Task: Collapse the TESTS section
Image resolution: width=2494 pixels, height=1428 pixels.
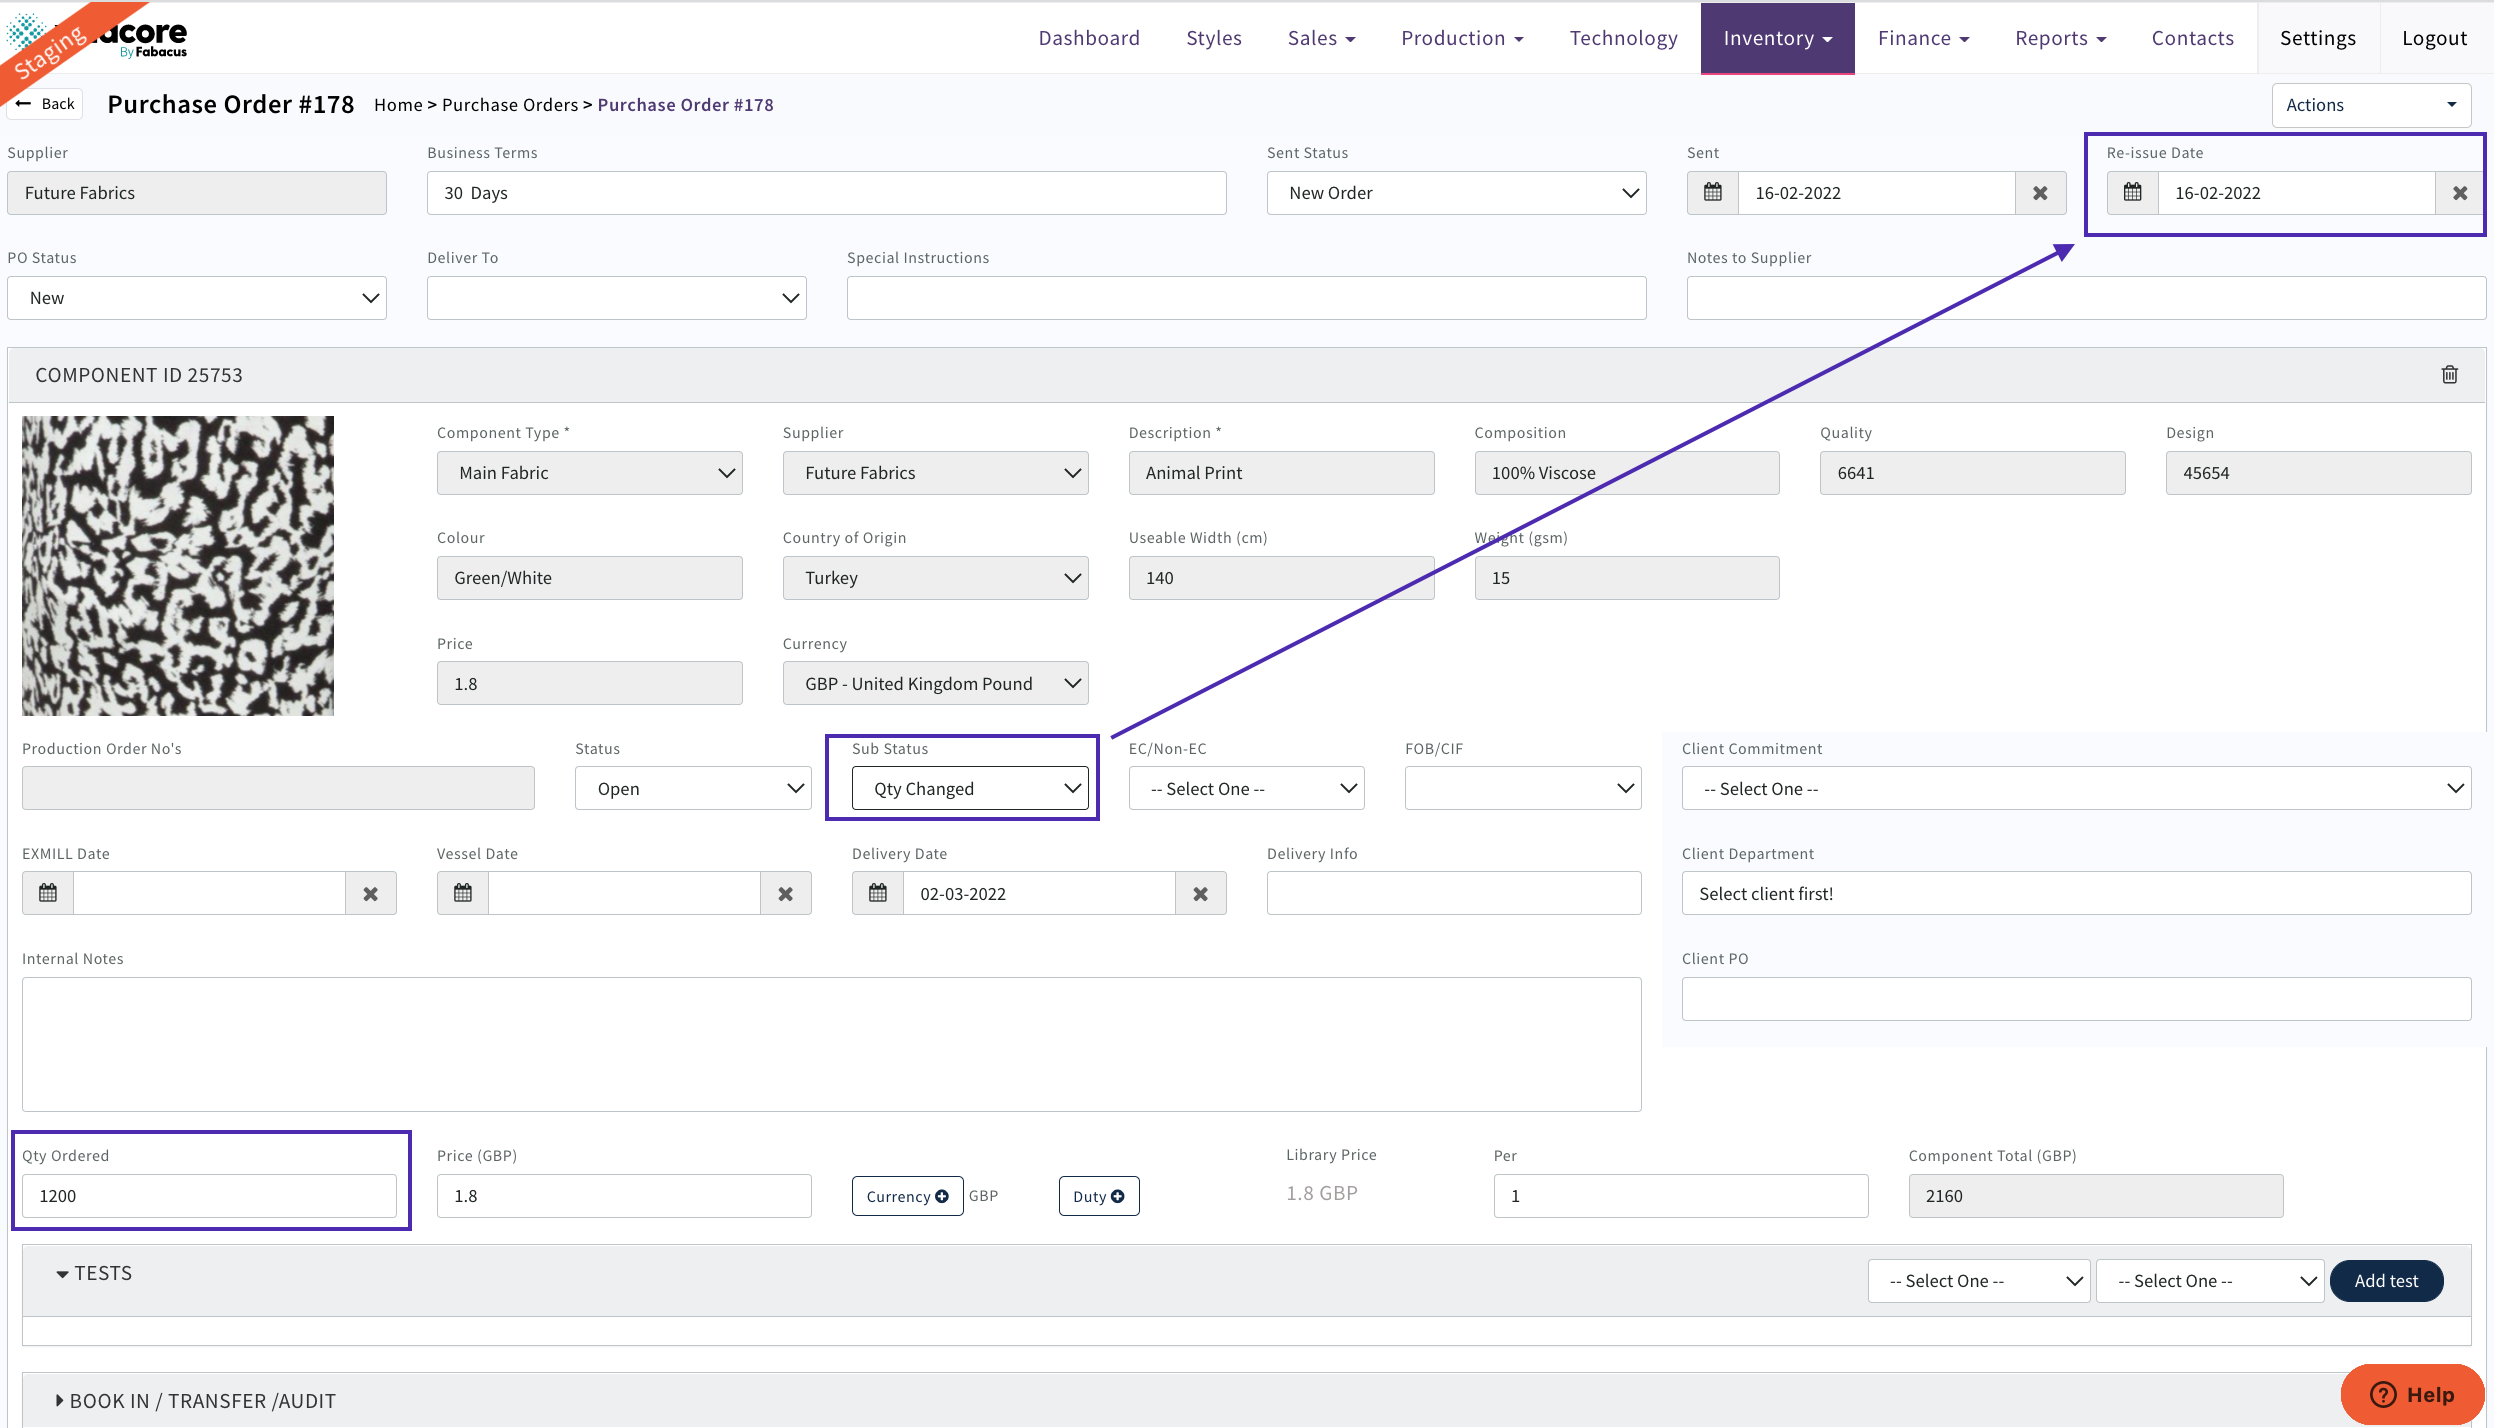Action: (94, 1273)
